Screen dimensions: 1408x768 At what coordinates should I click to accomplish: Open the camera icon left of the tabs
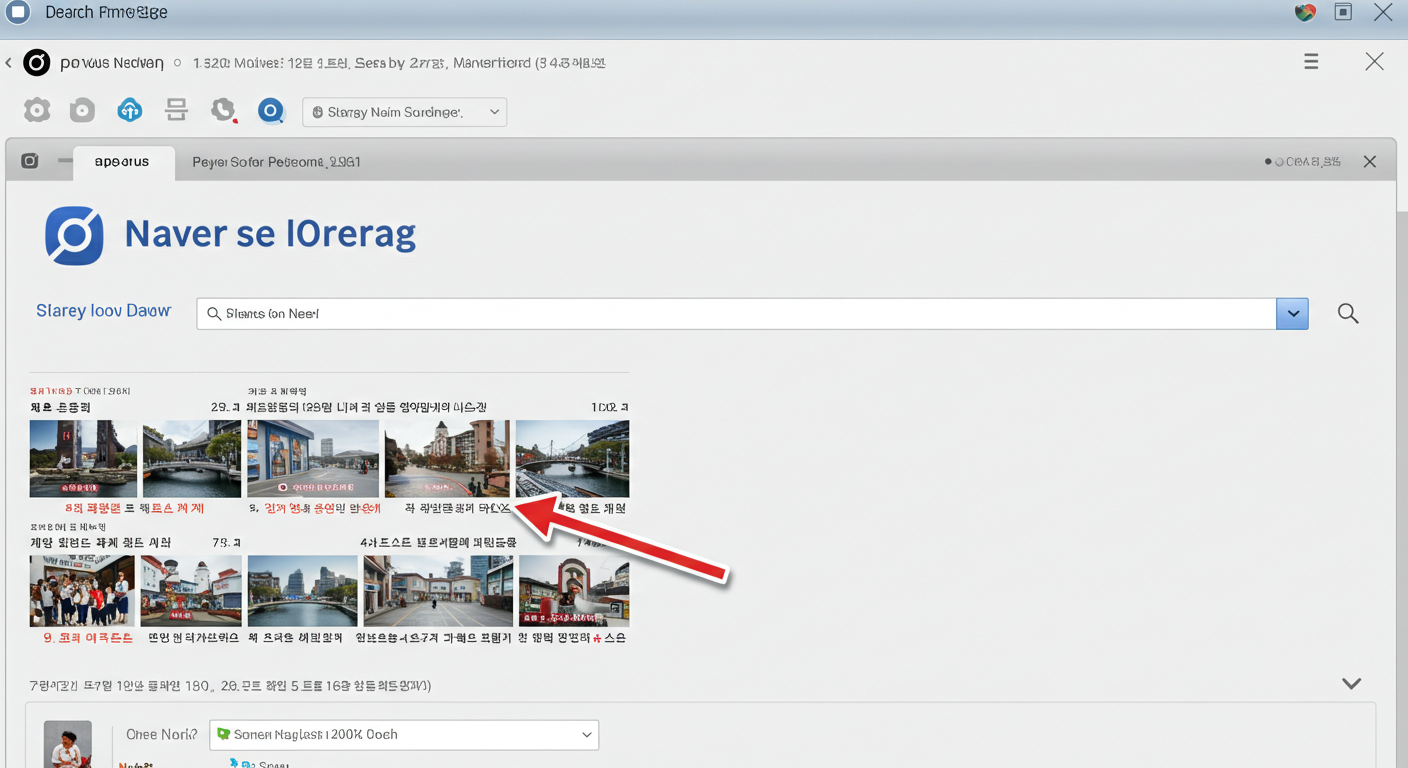(x=29, y=160)
